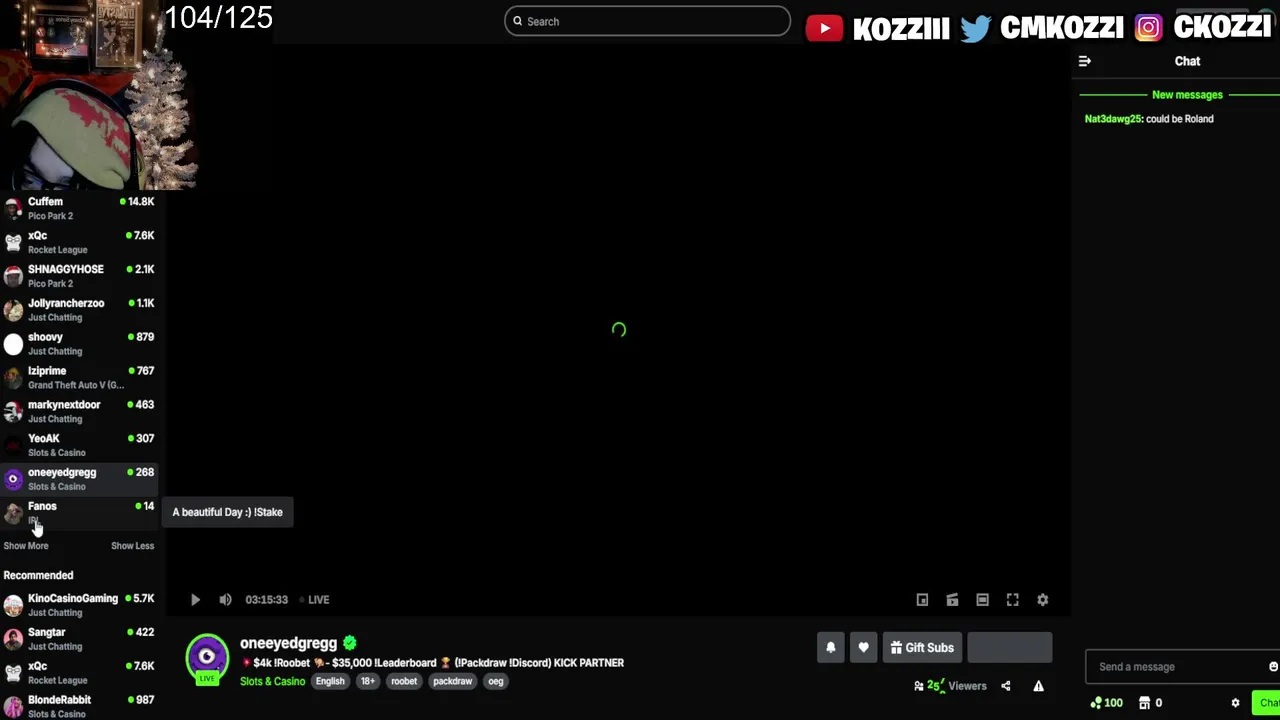Click the verified badge beside oneeyedgregg
Screen dimensions: 1280x720
[x=350, y=643]
